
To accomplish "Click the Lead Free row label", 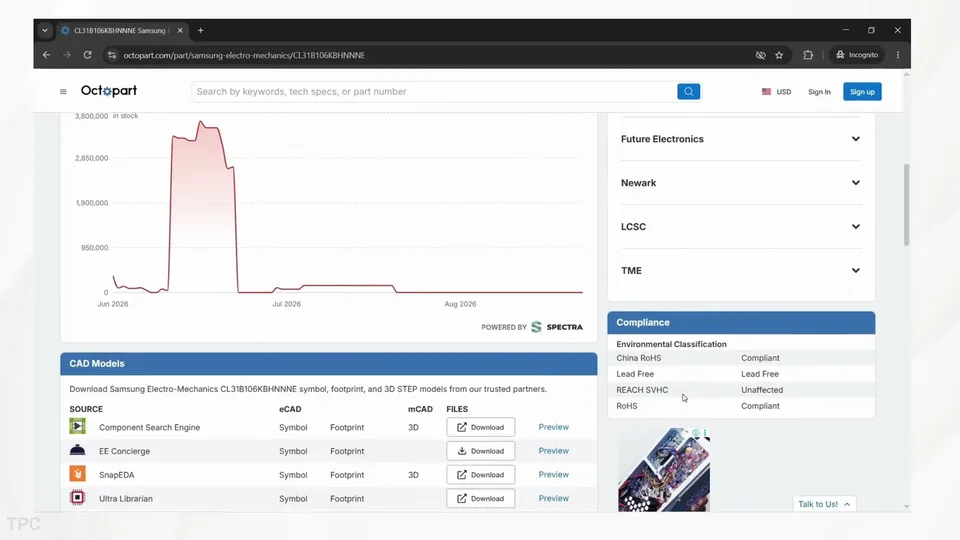I will (x=635, y=374).
